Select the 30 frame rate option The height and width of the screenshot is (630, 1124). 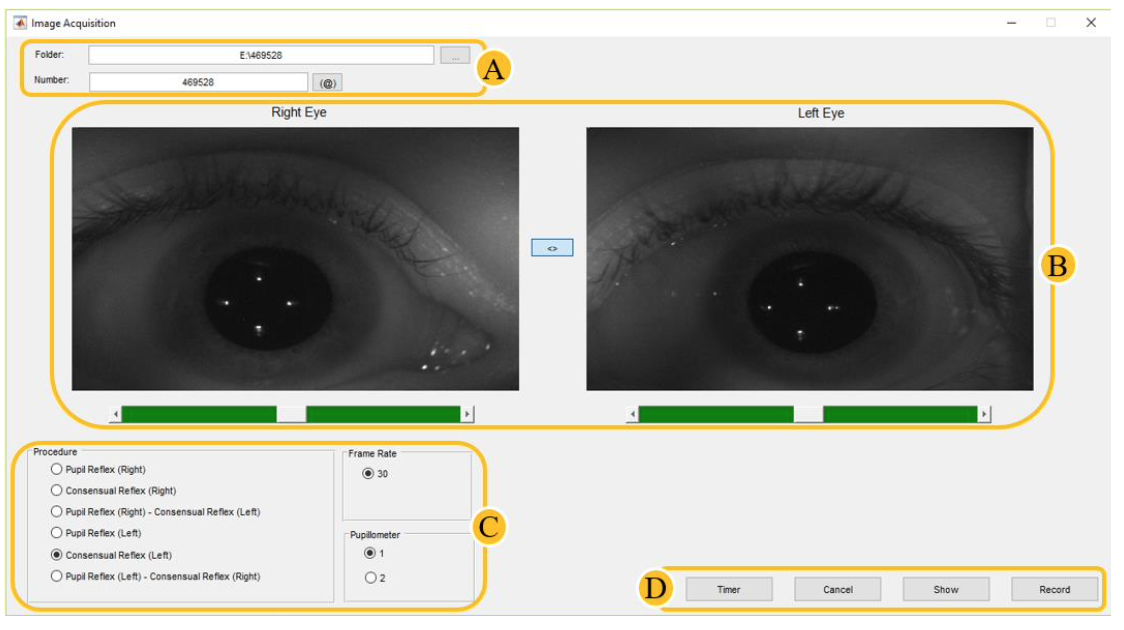click(x=368, y=474)
